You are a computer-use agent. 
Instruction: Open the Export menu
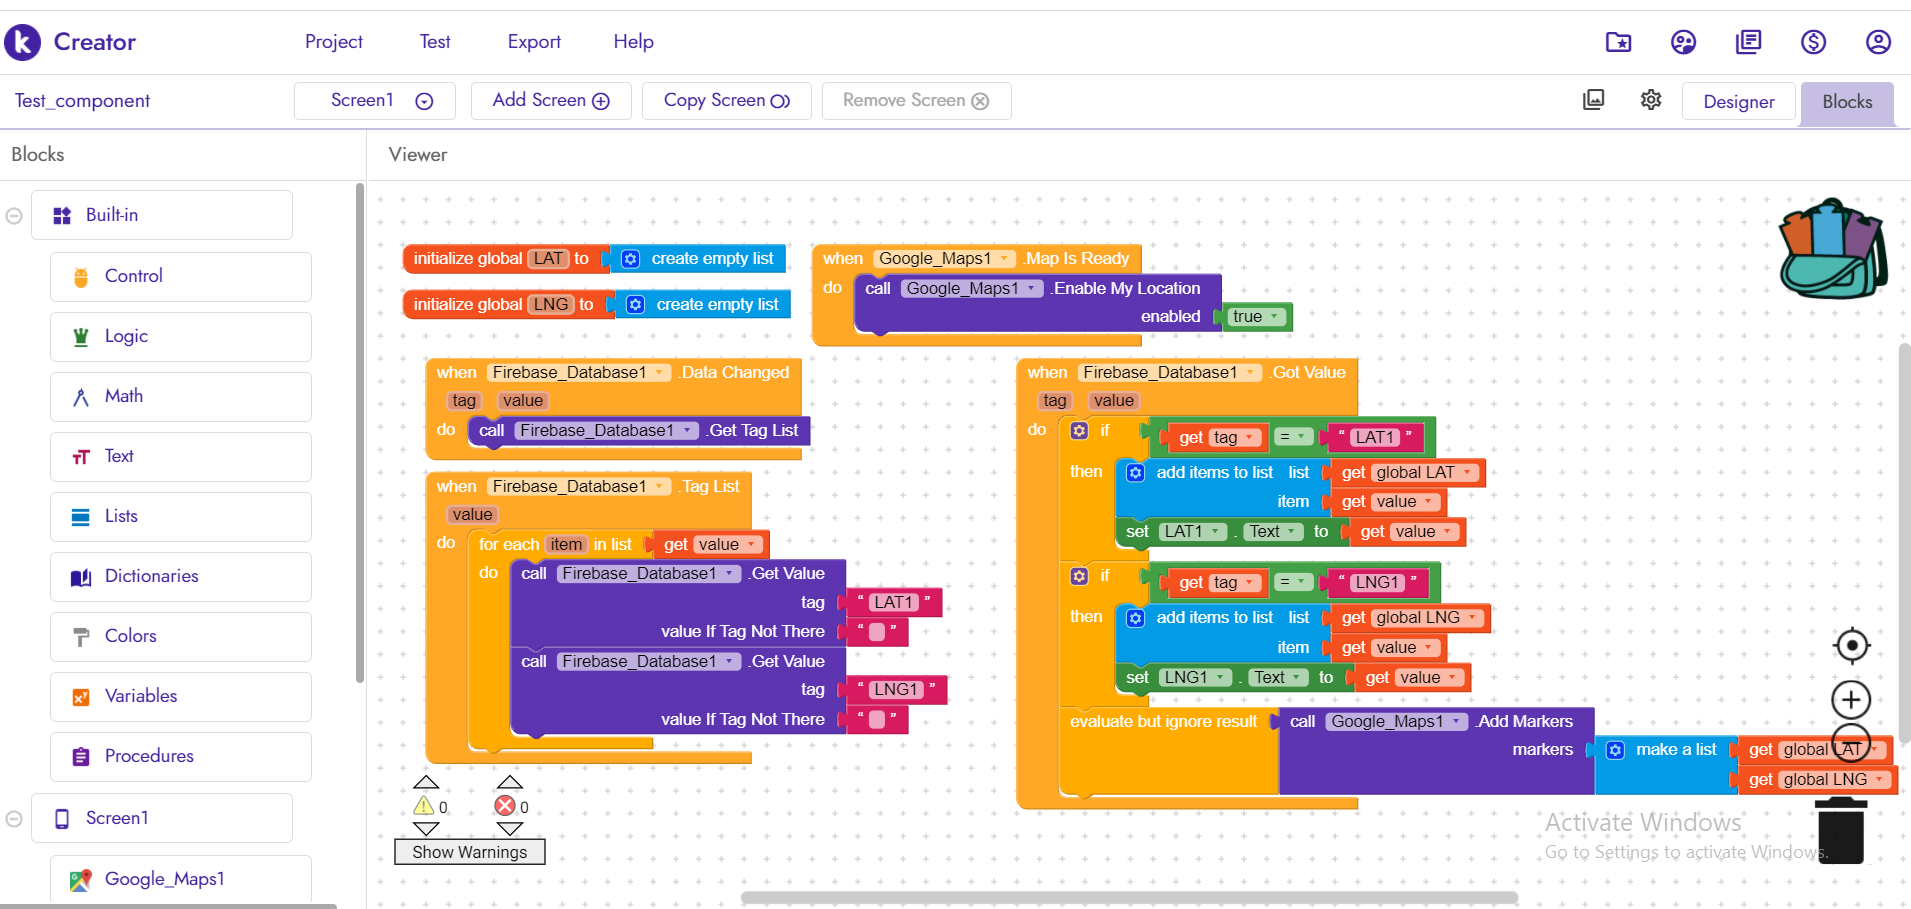click(534, 42)
